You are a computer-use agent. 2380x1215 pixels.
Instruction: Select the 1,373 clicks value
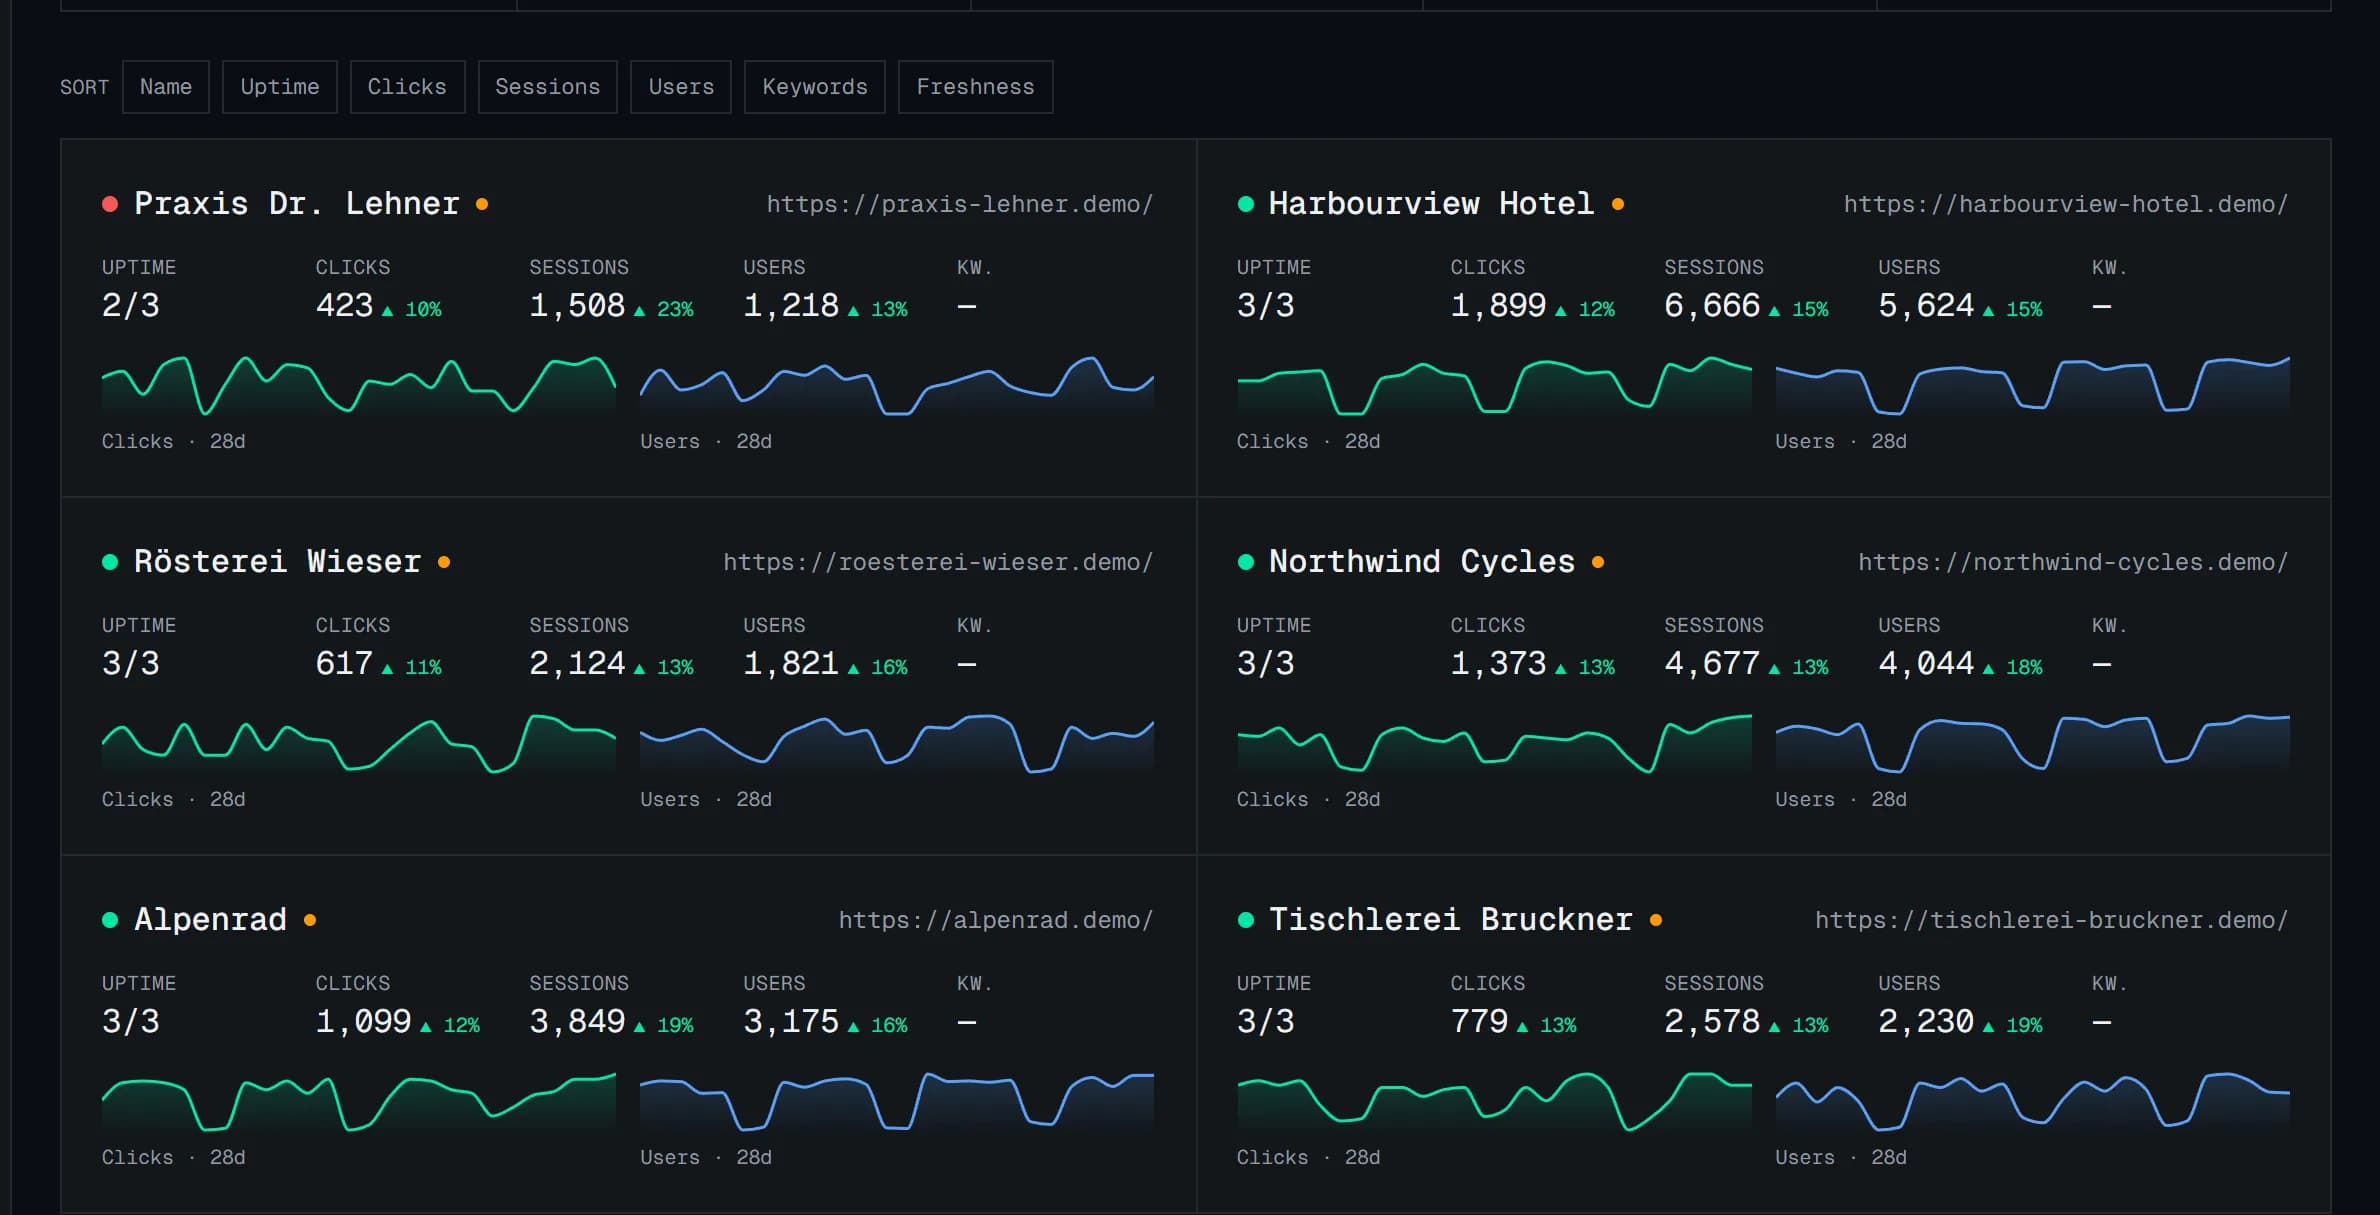coord(1498,663)
